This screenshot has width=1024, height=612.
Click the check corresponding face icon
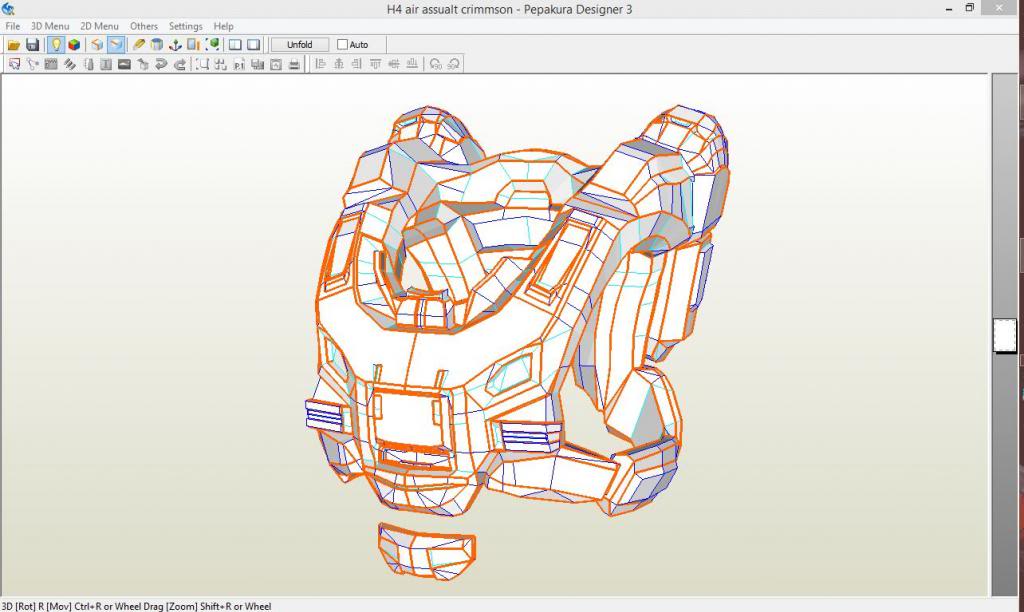coord(142,64)
